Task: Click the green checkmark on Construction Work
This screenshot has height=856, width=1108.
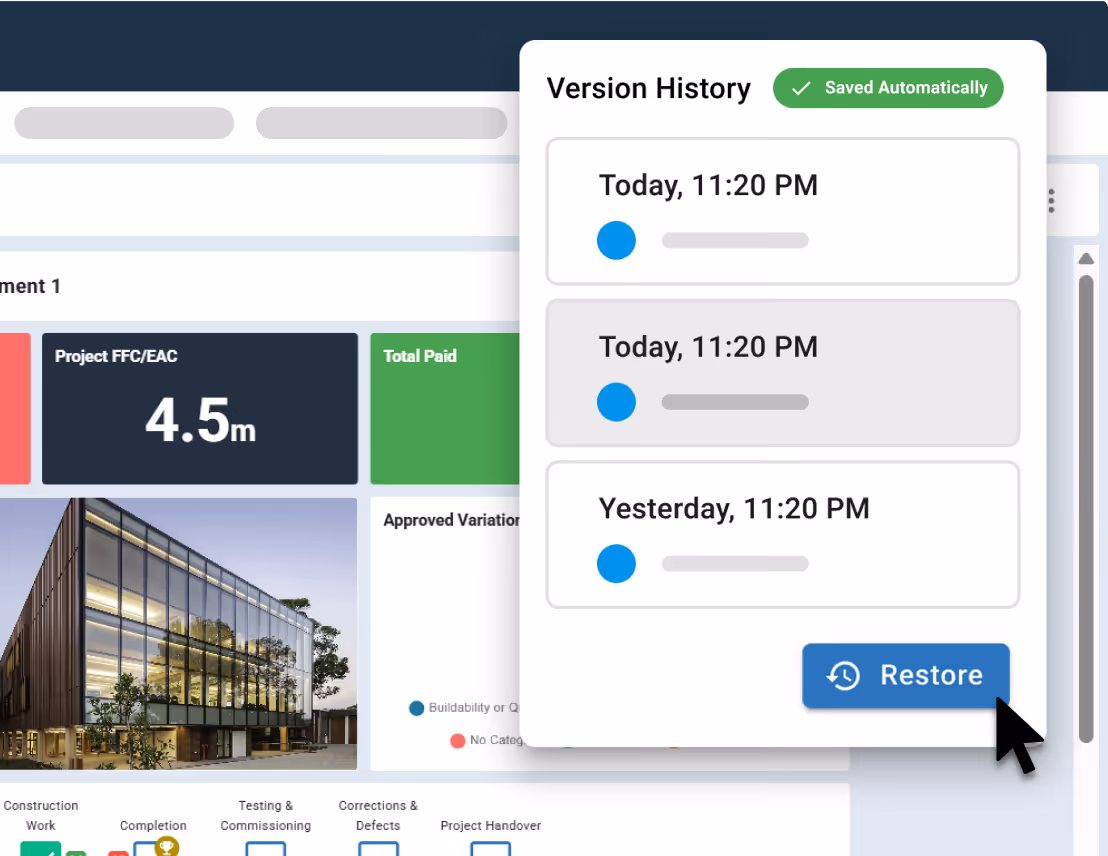Action: (x=42, y=850)
